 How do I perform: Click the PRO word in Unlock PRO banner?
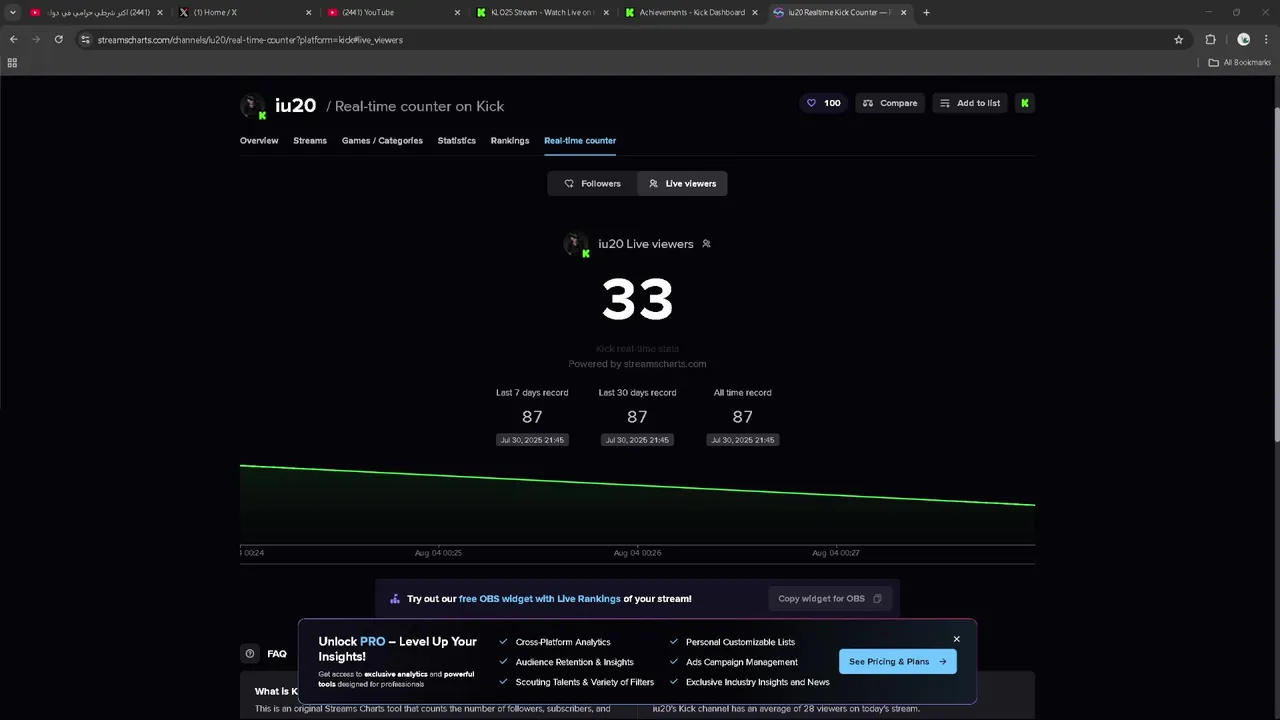372,641
